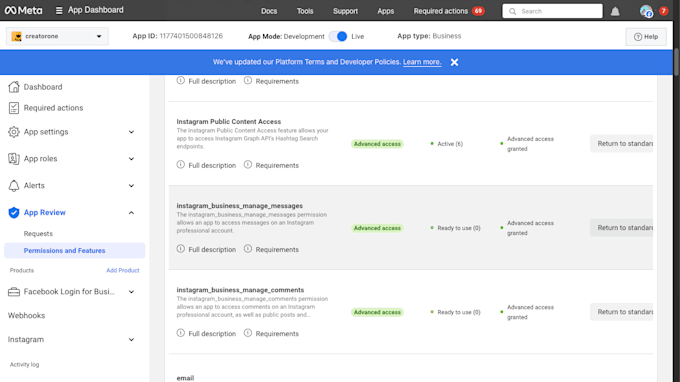
Task: Click the red 7 notification badge
Action: 664,11
